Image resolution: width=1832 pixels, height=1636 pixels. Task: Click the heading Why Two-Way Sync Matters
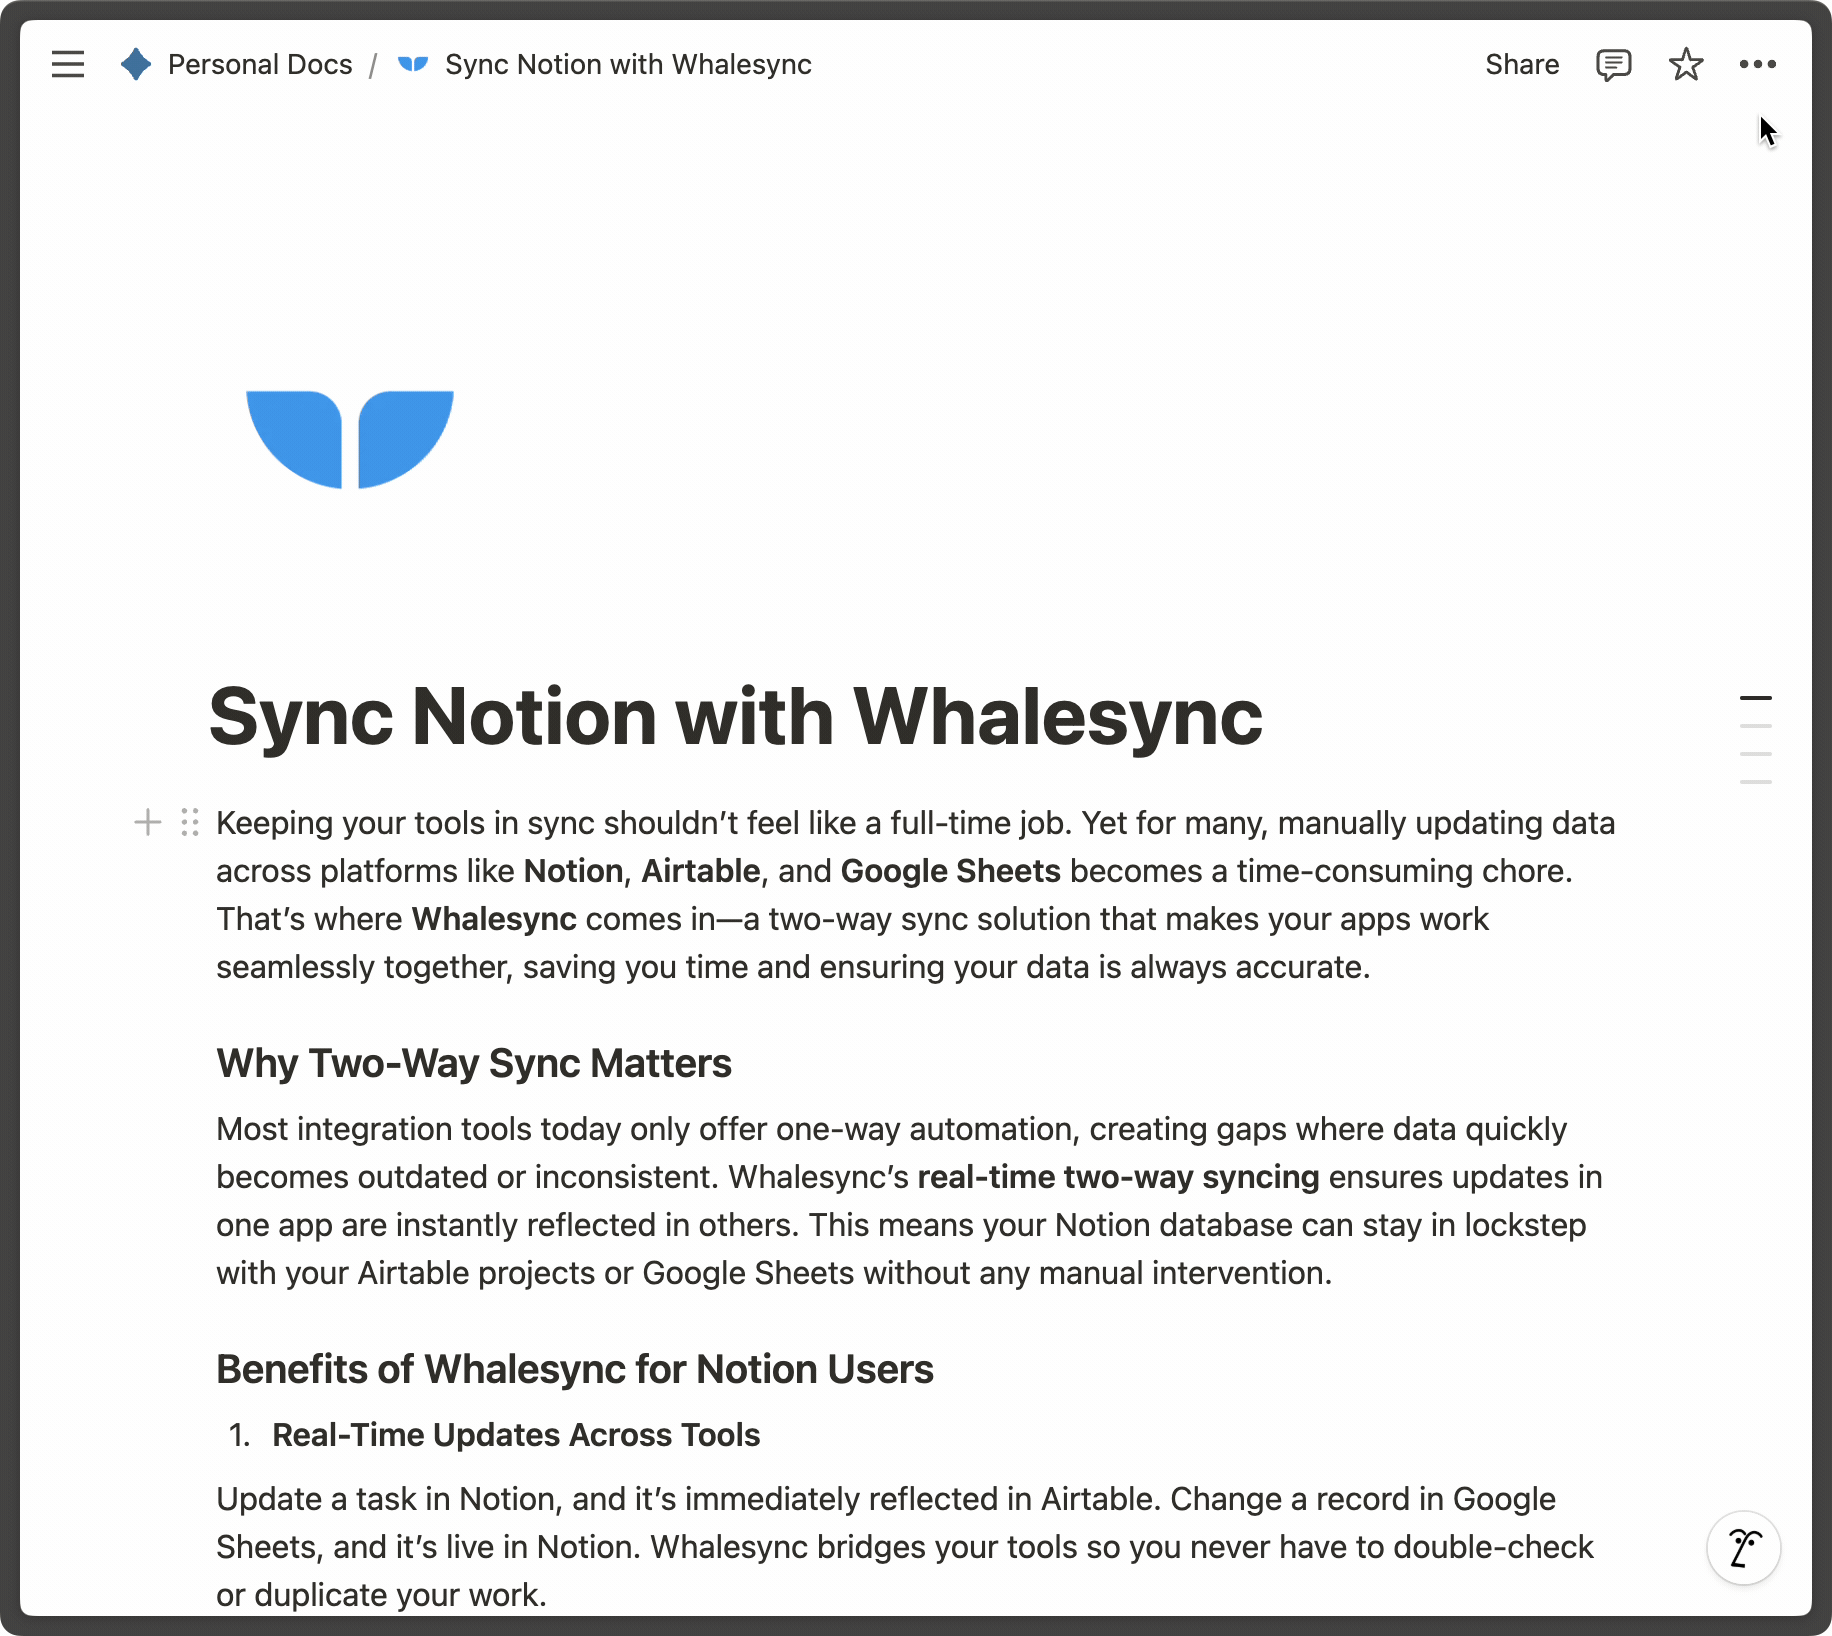pos(474,1063)
